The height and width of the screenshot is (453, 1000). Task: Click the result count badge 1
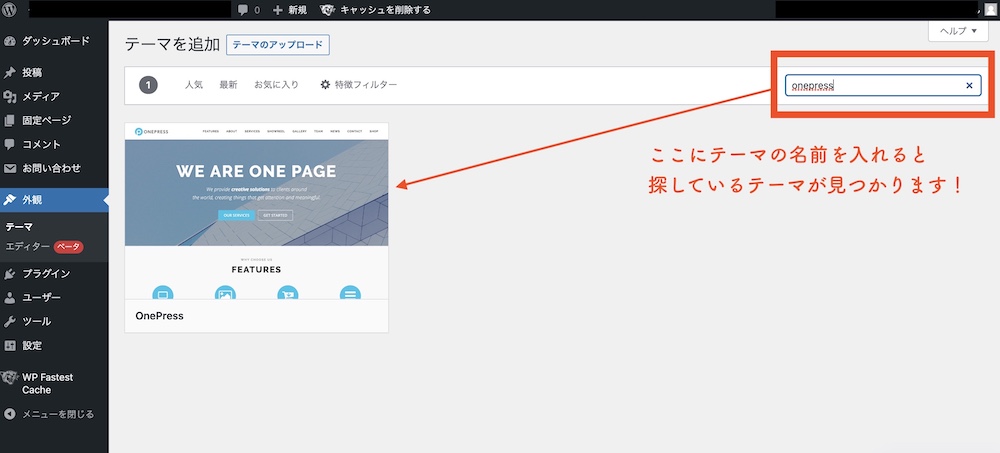pyautogui.click(x=148, y=85)
